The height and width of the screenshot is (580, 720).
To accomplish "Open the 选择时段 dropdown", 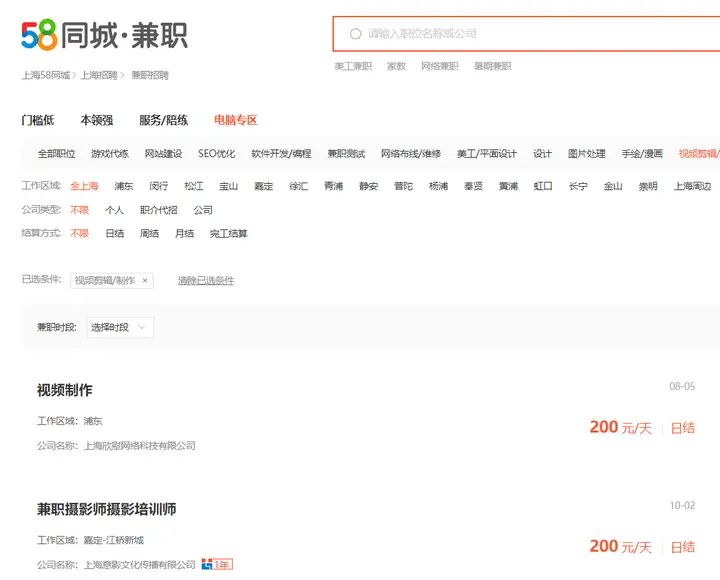I will click(x=120, y=327).
